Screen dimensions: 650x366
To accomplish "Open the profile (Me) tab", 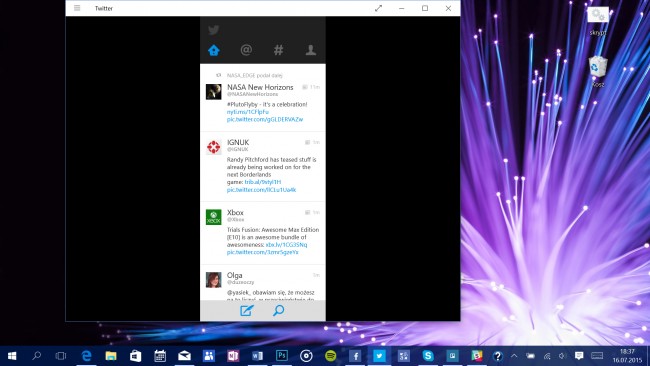I will (x=311, y=50).
